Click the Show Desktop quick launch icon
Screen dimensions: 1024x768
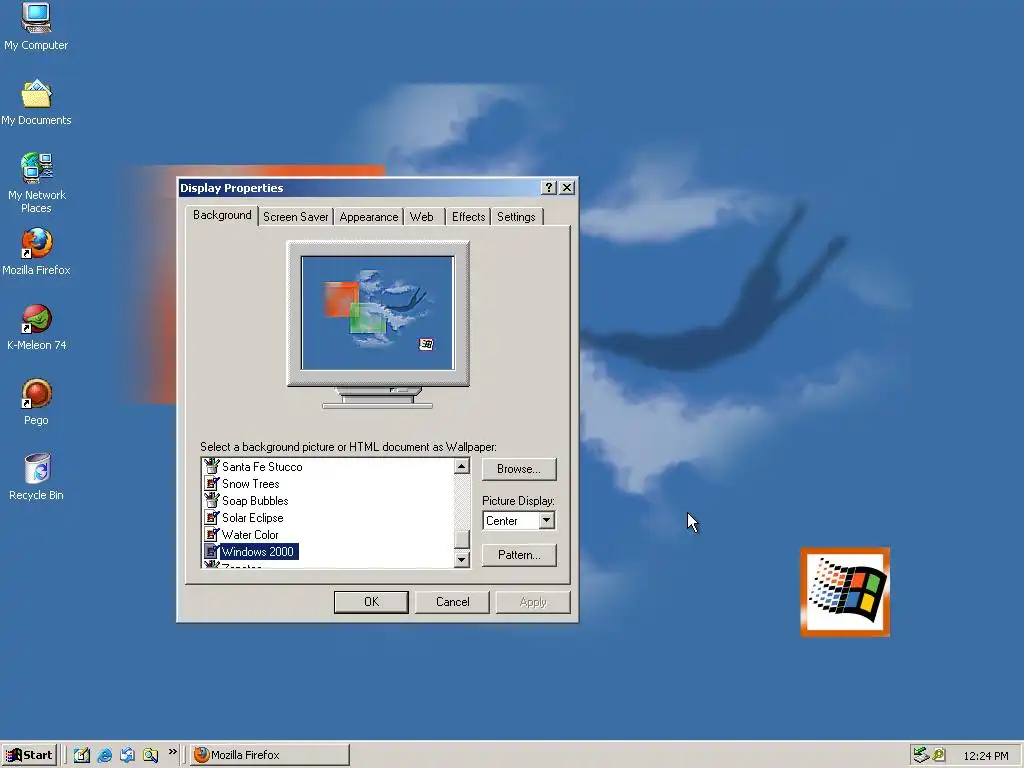coord(82,755)
